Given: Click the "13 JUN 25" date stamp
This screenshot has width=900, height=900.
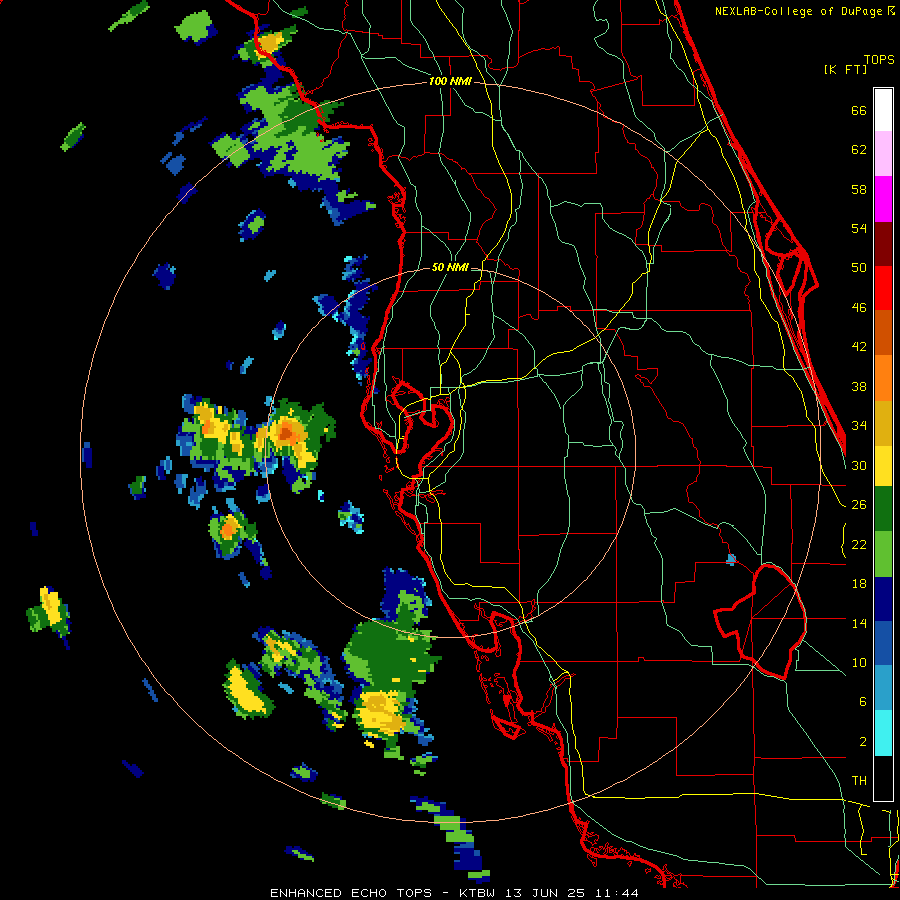Looking at the screenshot, I should click(547, 893).
